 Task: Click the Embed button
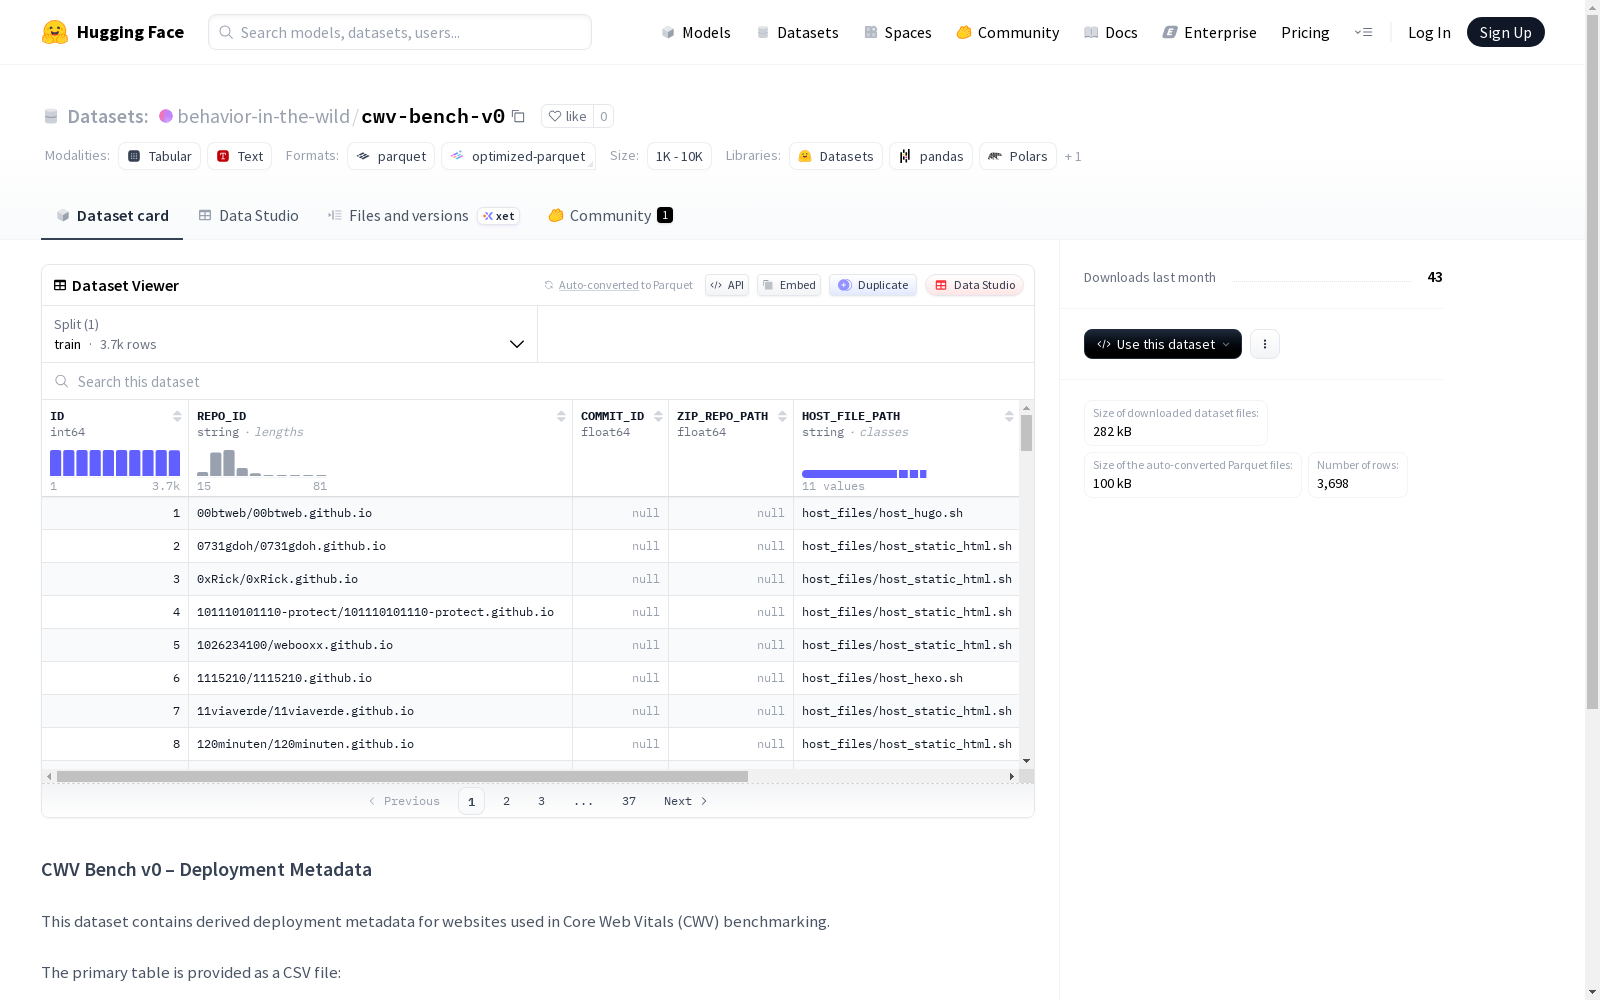[x=789, y=285]
